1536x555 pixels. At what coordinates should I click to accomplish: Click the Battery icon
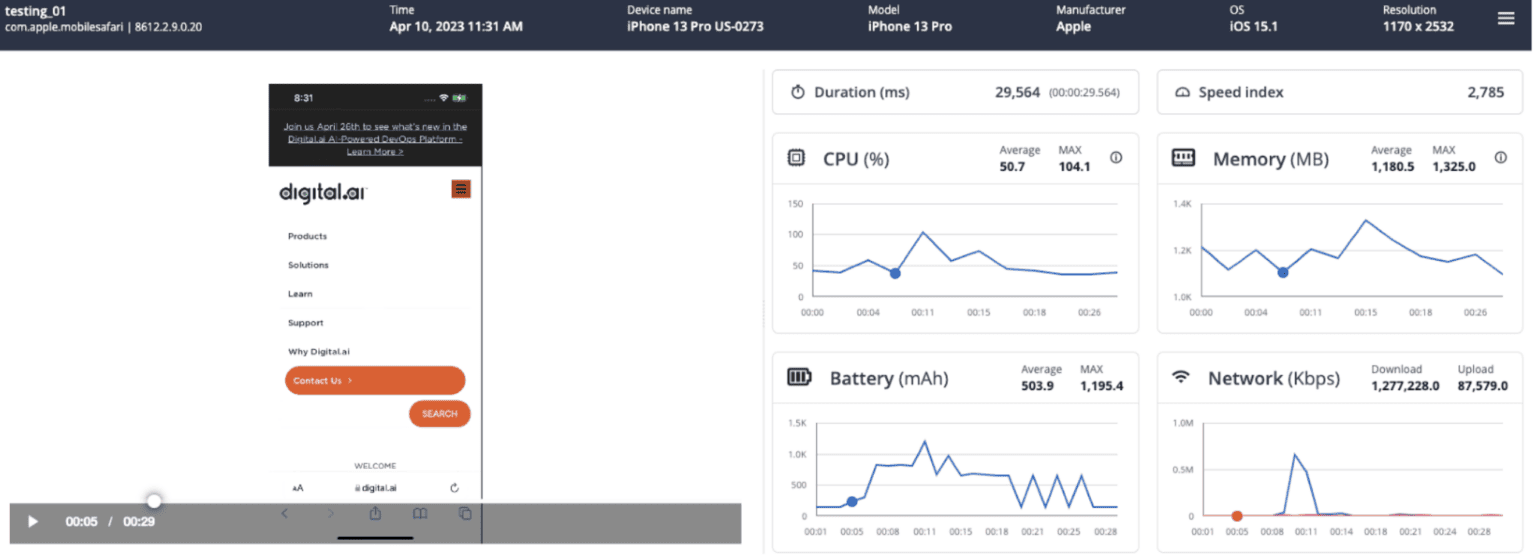point(800,377)
